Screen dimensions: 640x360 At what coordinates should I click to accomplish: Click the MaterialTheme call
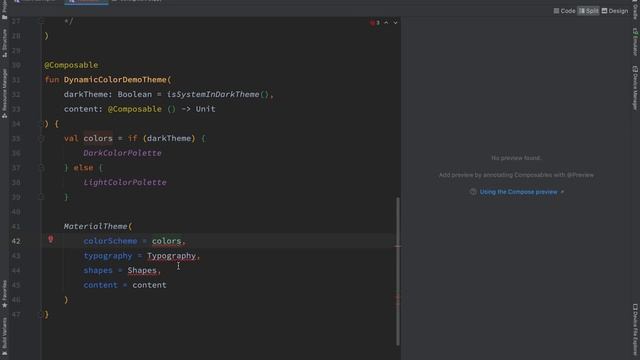96,227
